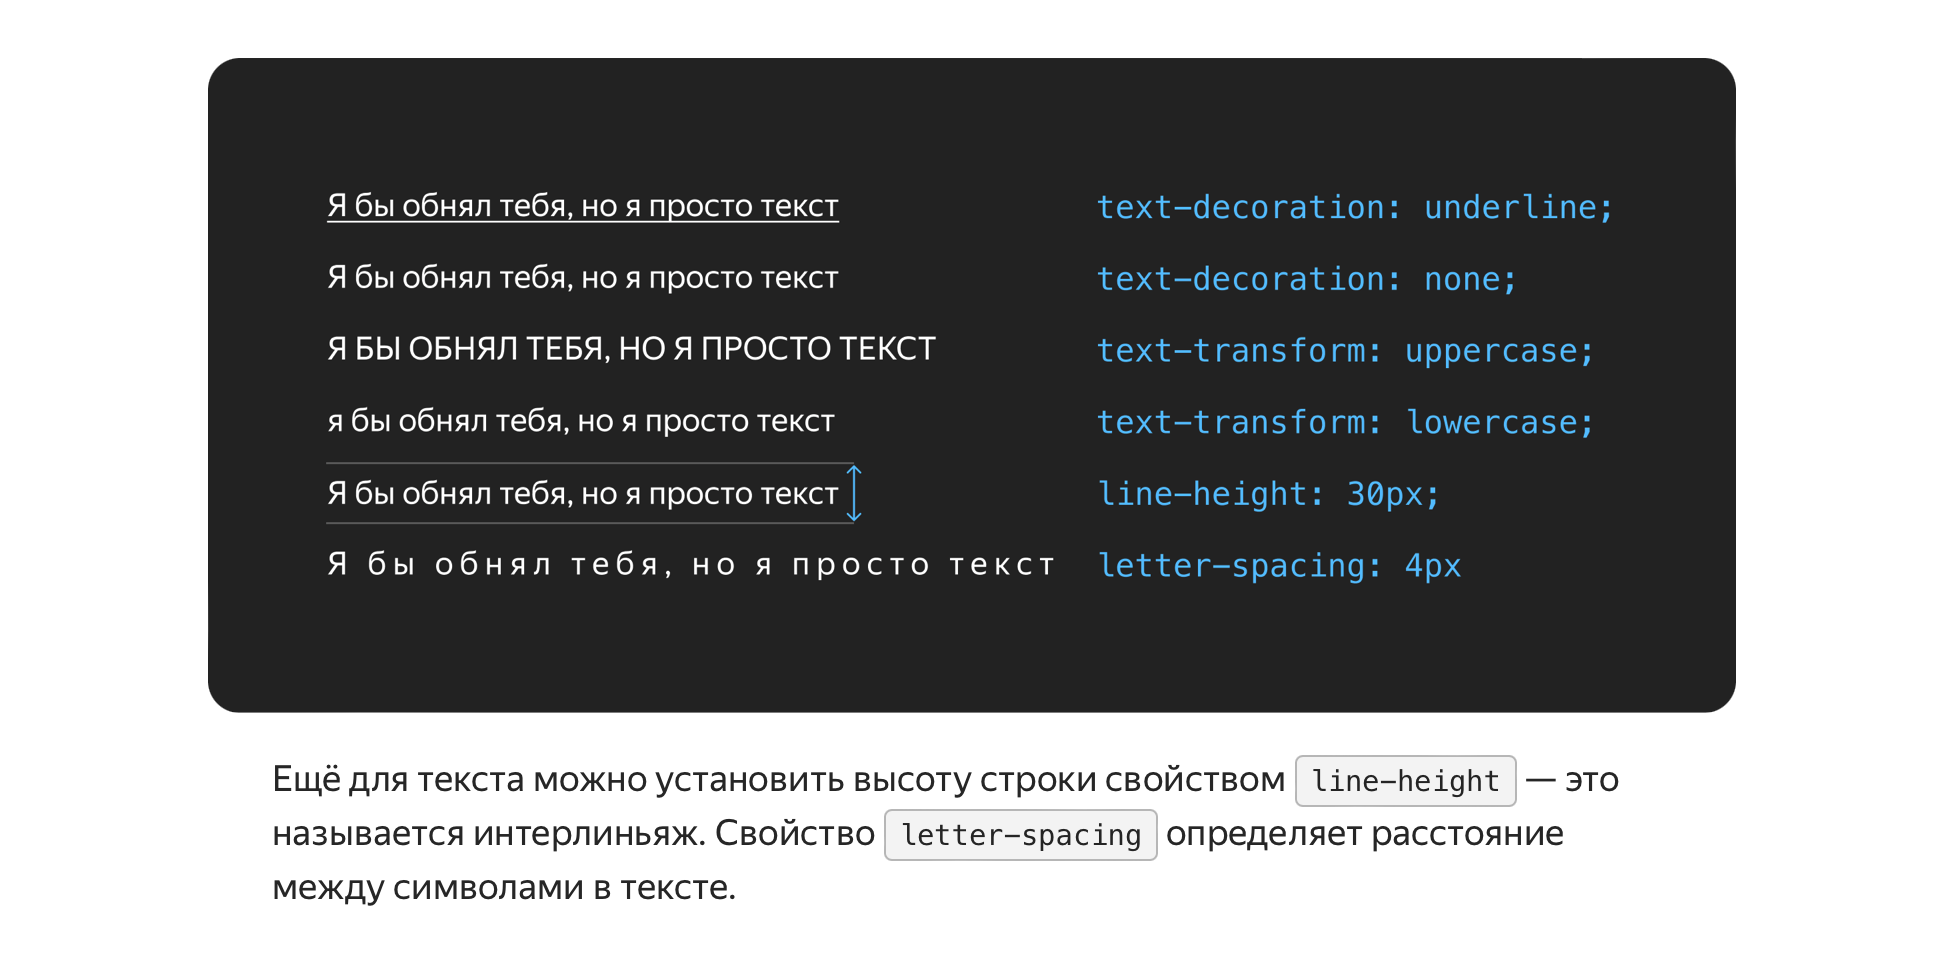Click the line-height double arrow indicator
The width and height of the screenshot is (1936, 966).
[854, 493]
